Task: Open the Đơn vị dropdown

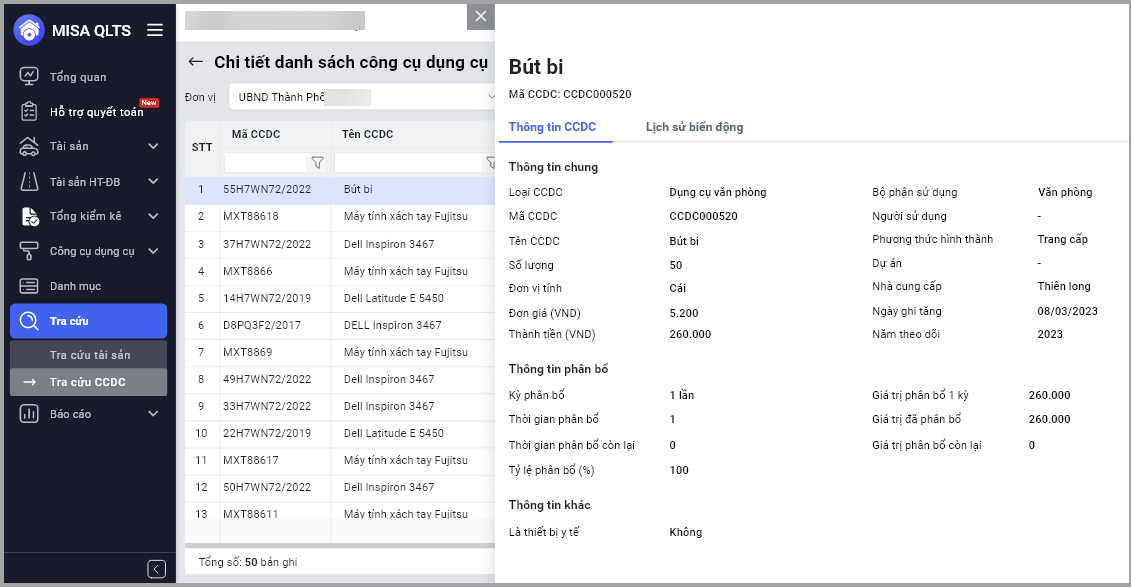Action: pyautogui.click(x=362, y=97)
